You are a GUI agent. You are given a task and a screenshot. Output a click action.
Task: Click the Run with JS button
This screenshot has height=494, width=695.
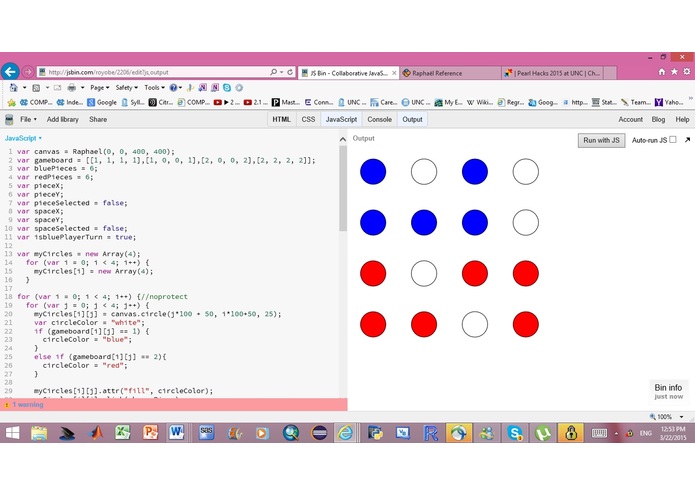tap(601, 140)
